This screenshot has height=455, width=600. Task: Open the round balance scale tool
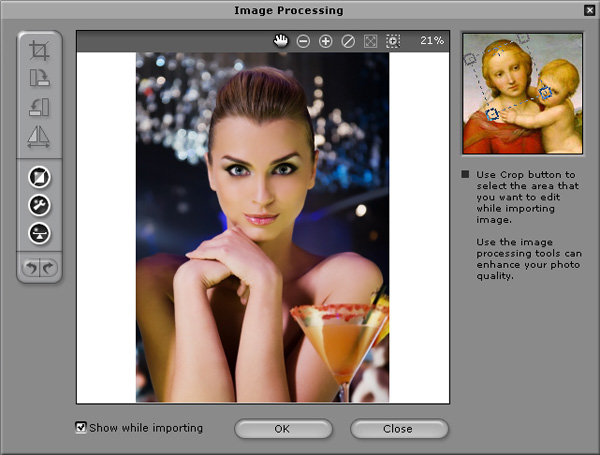point(40,233)
